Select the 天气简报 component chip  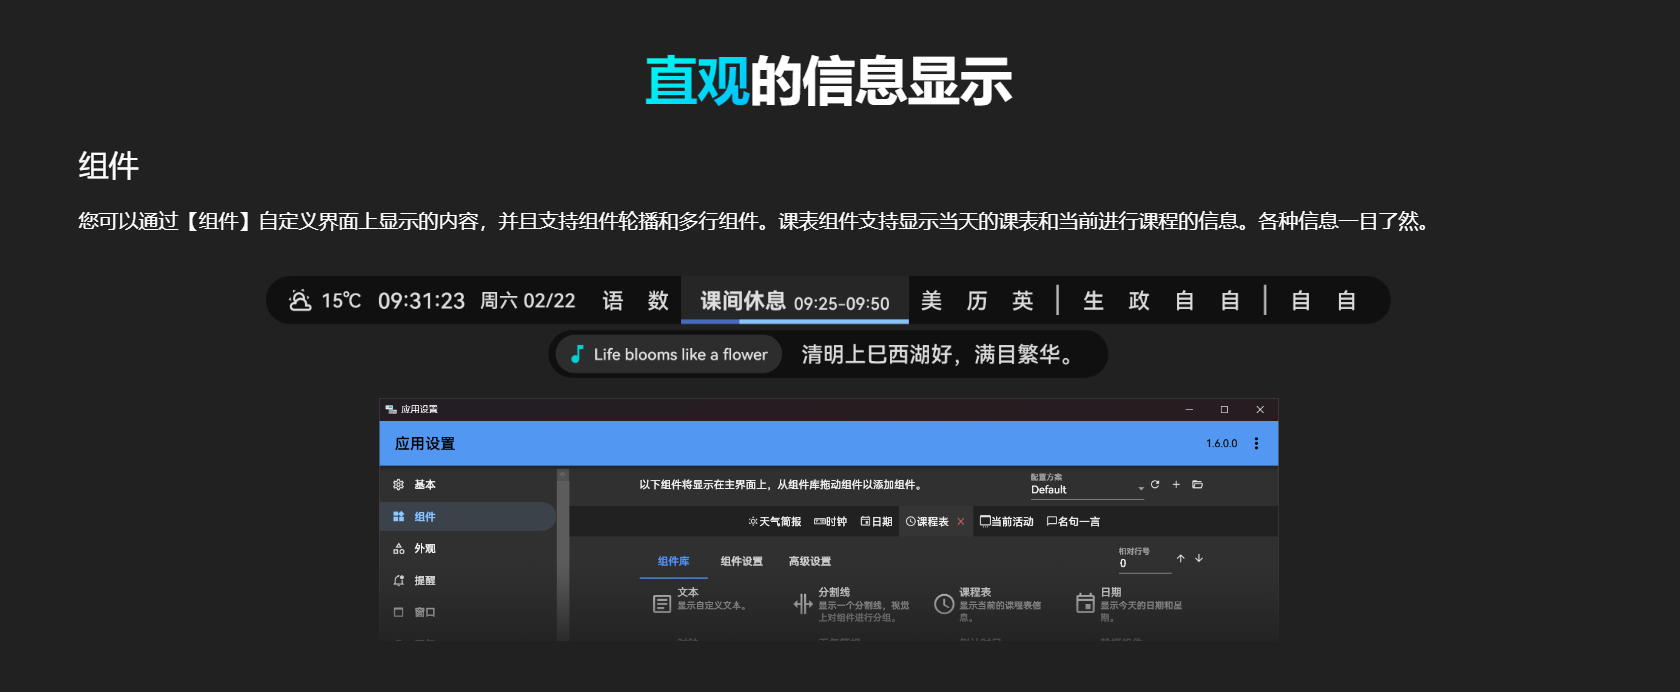pos(775,522)
